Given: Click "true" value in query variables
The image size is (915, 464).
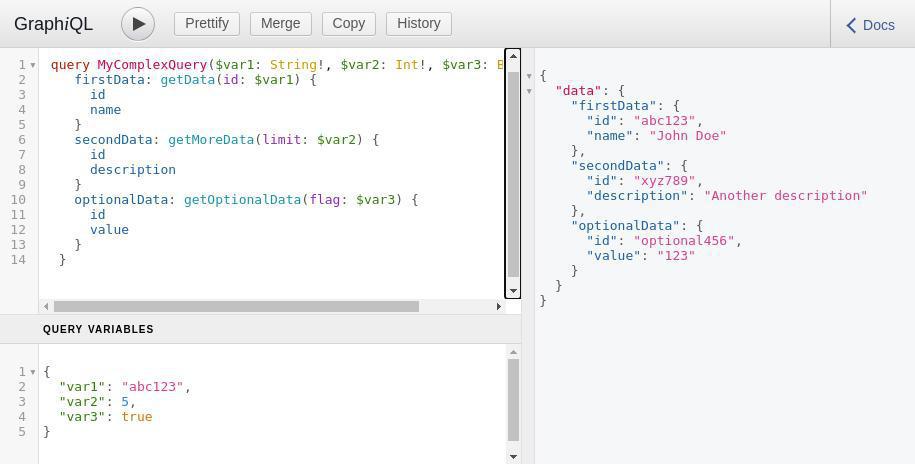Looking at the screenshot, I should point(137,417).
